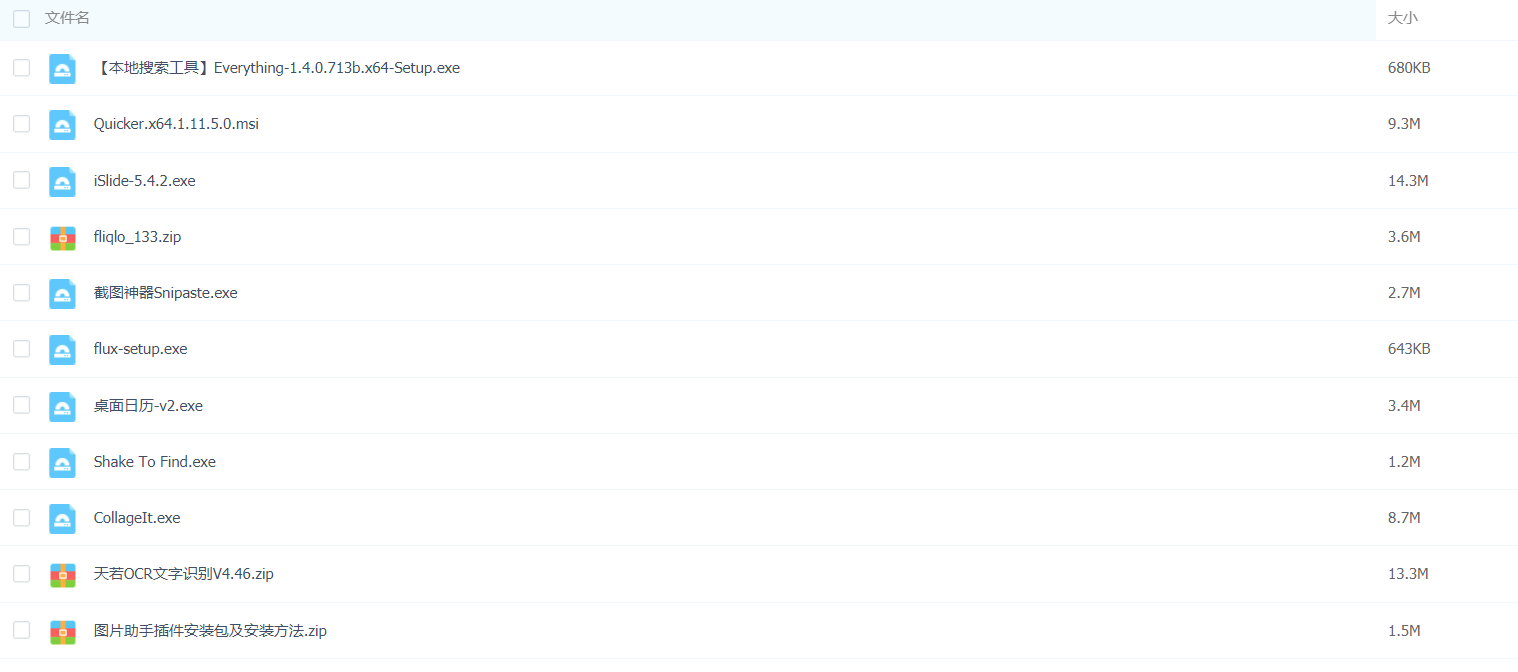The width and height of the screenshot is (1518, 672).
Task: Click the file icon beside Quicker.x64.1.11.5.0.msi
Action: [x=63, y=124]
